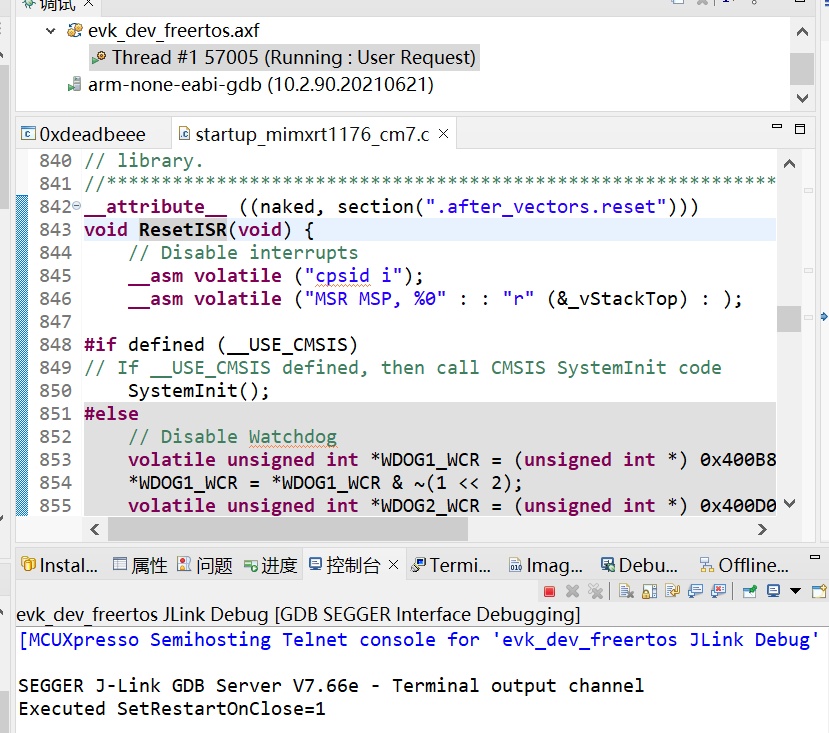
Task: Remove all terminated launches from console
Action: click(596, 591)
